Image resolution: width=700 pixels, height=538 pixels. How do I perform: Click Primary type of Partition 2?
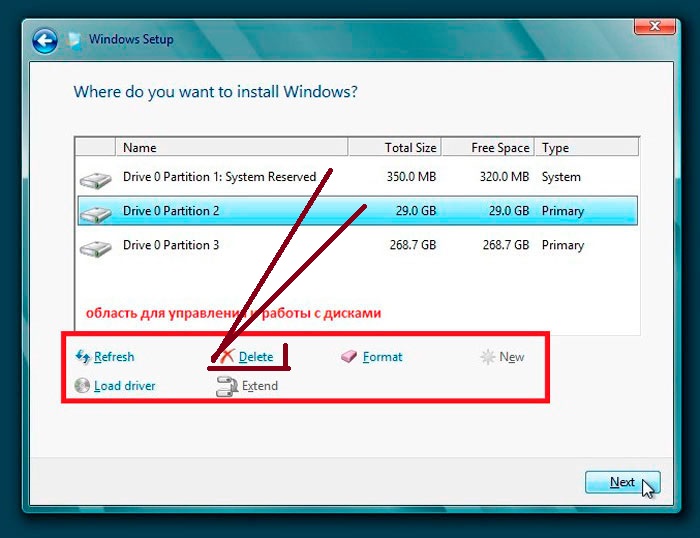562,211
